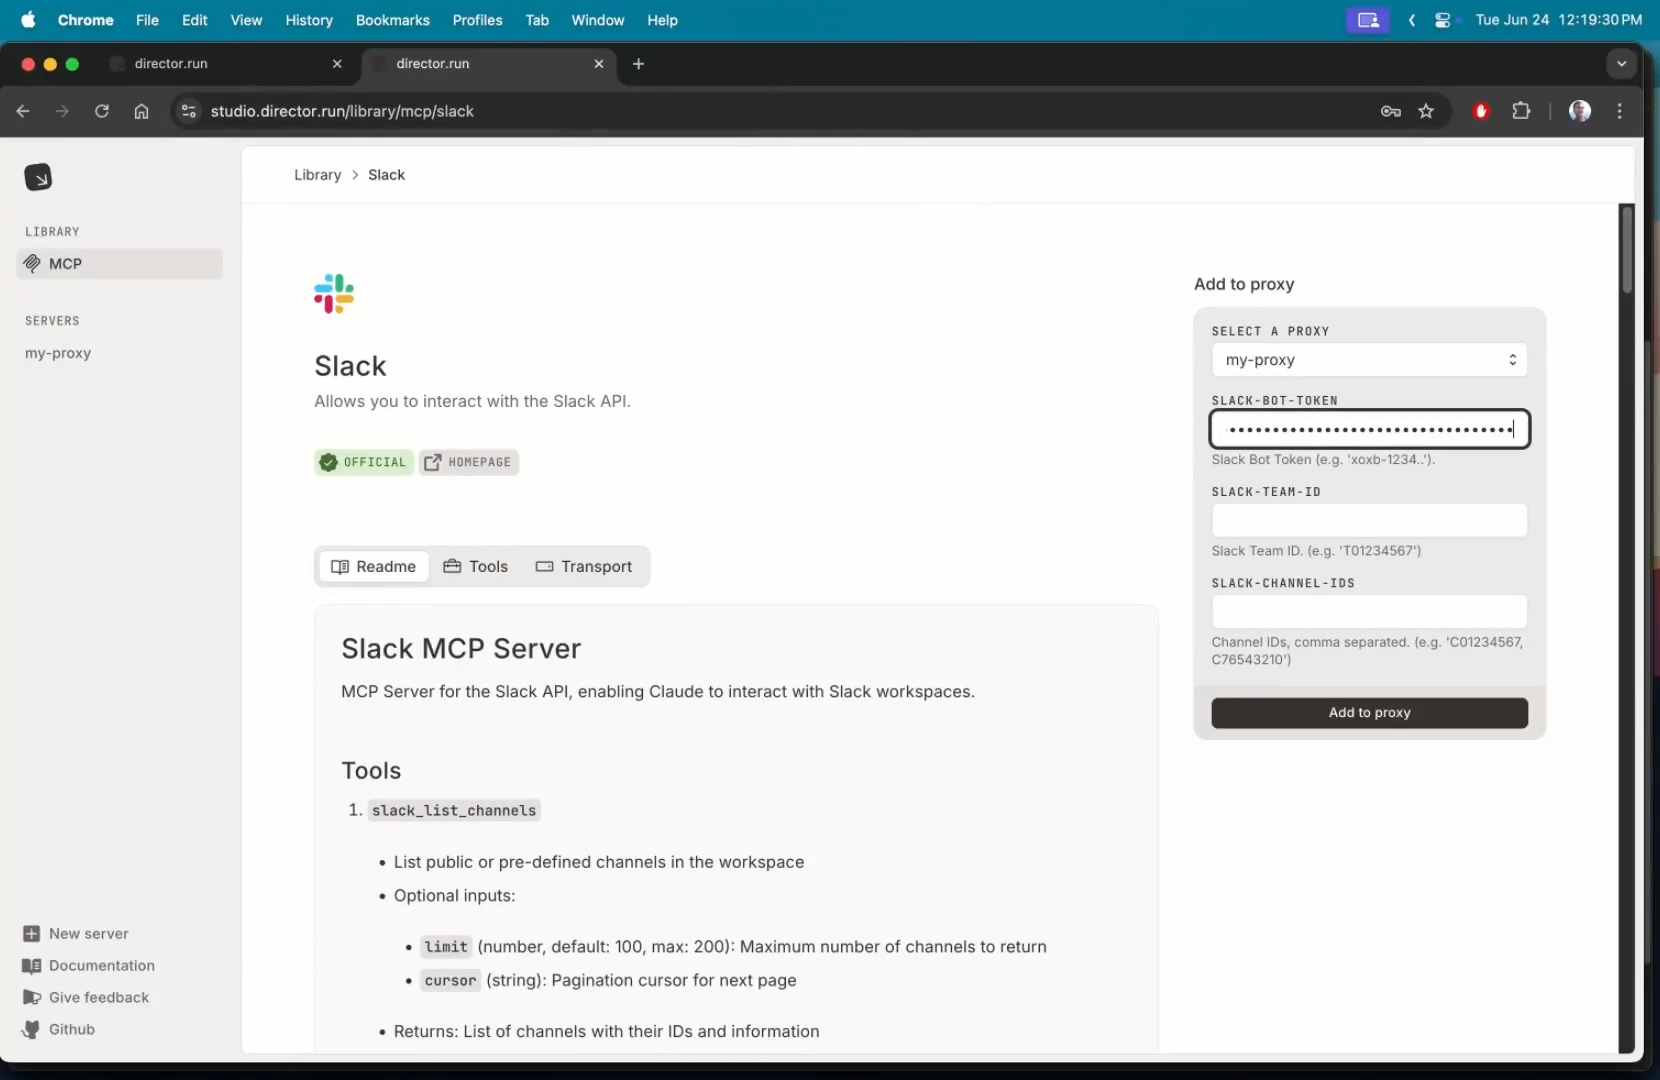Open the HOMEPAGE external link
The image size is (1660, 1080).
point(468,462)
